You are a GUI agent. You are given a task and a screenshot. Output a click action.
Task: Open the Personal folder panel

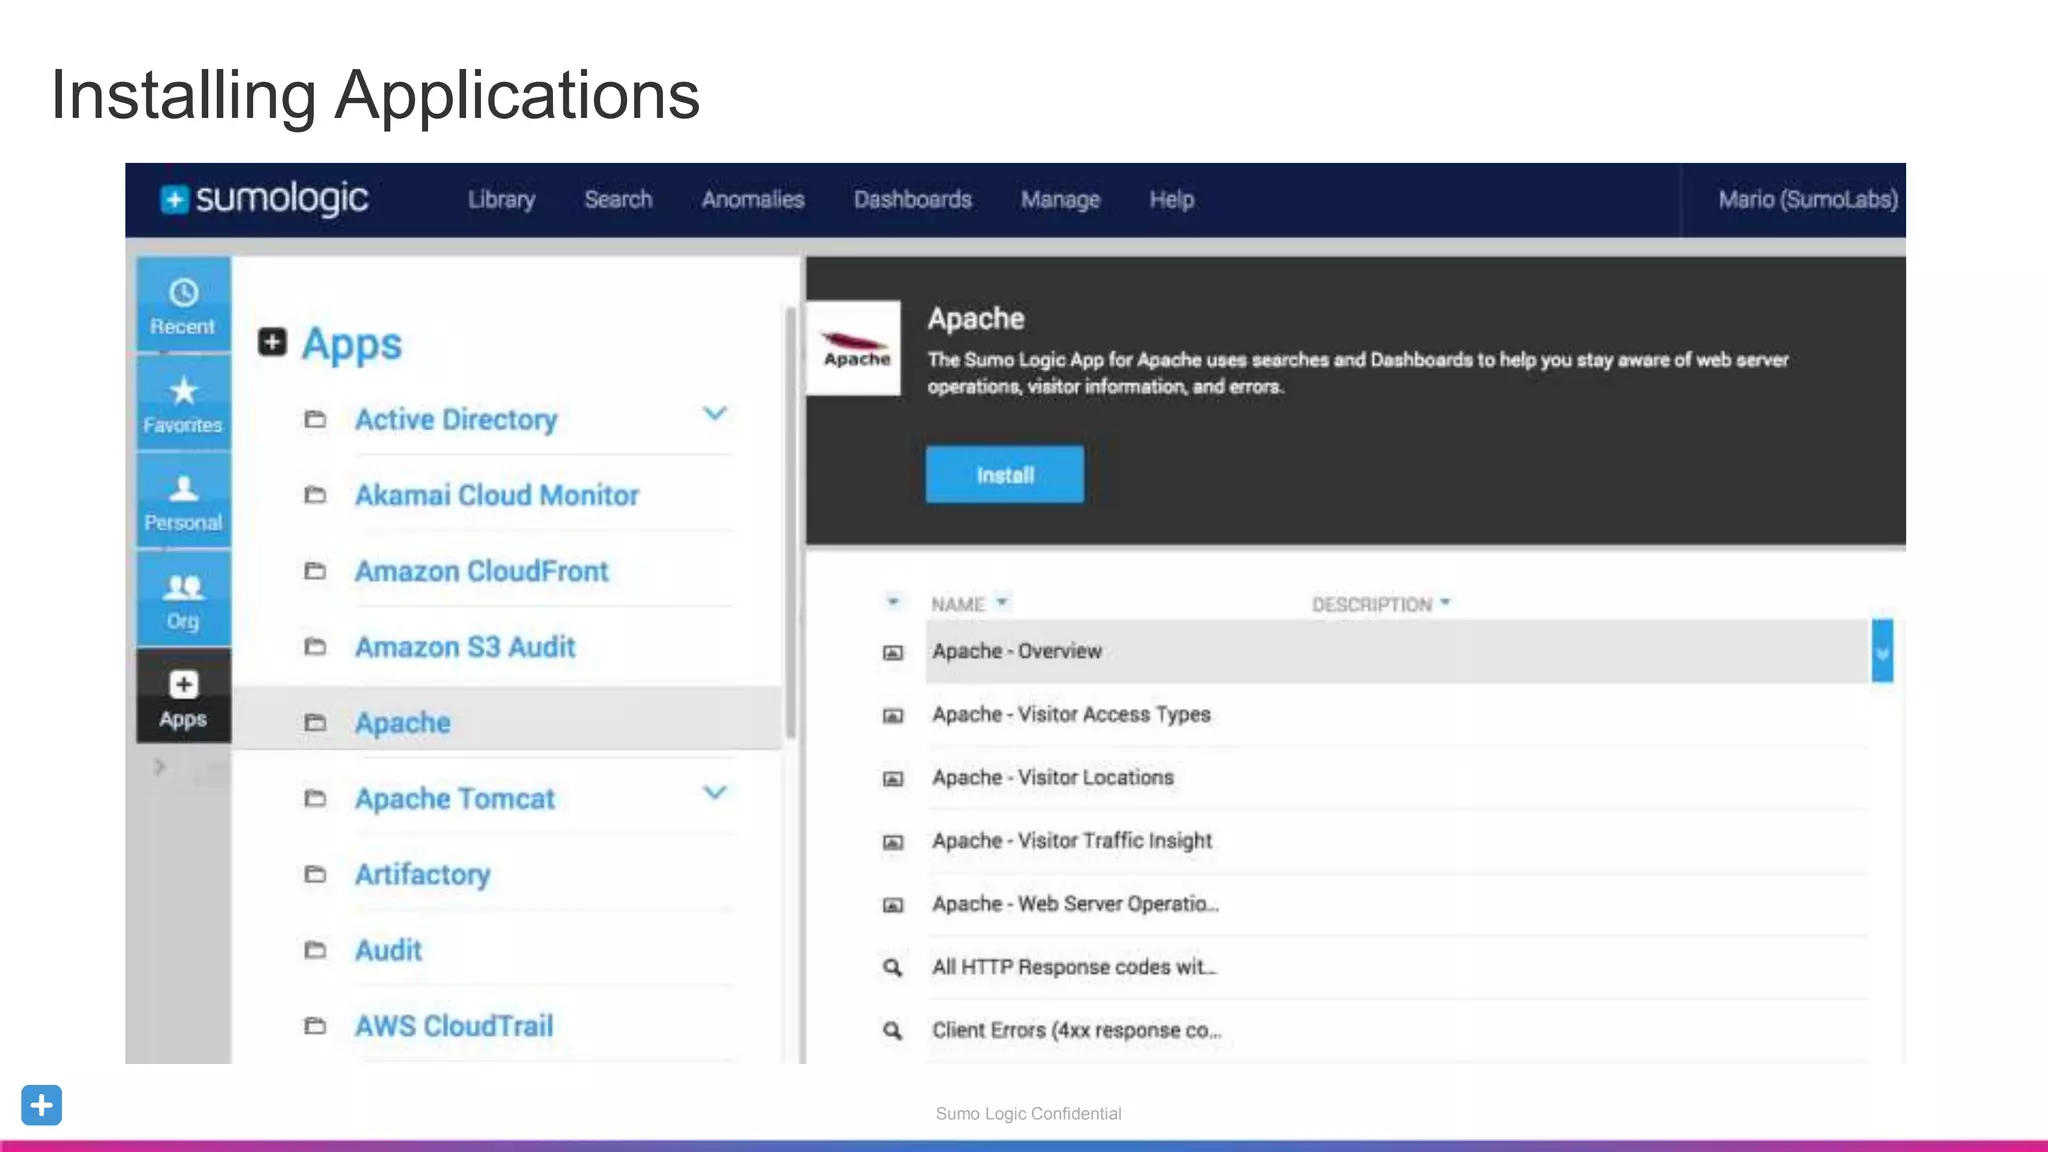tap(183, 501)
